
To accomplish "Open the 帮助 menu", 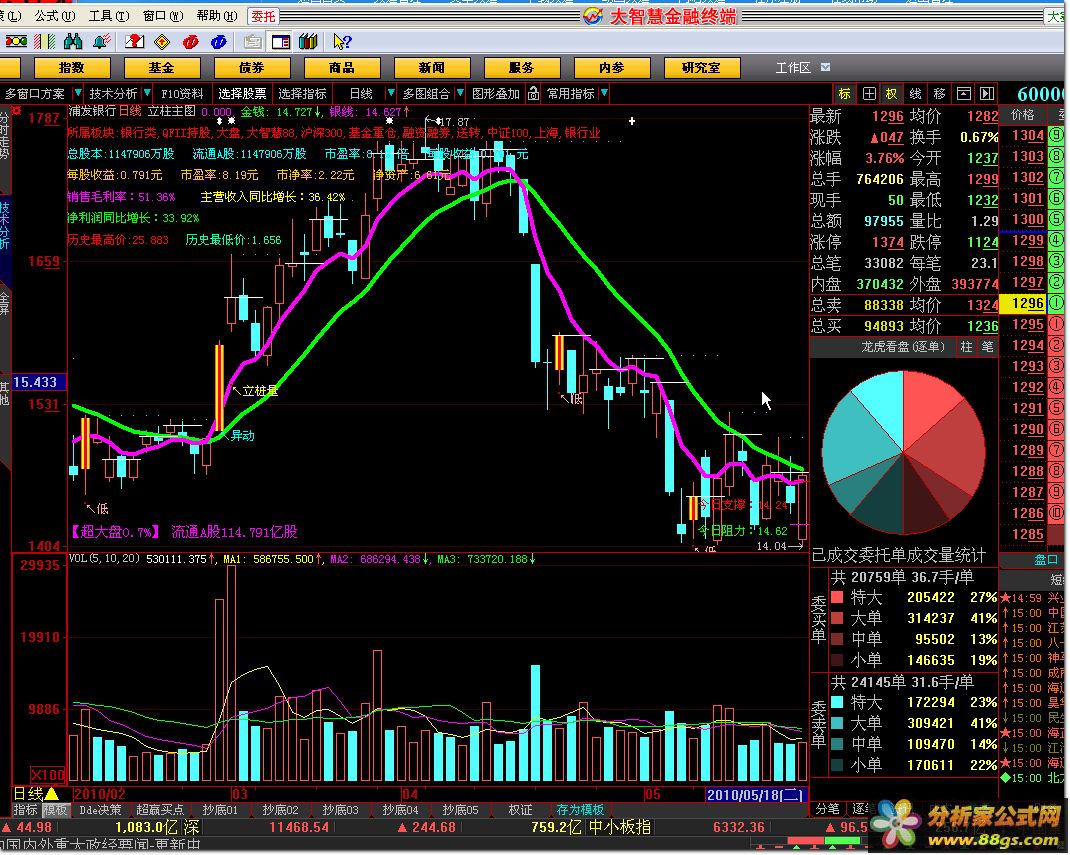I will coord(216,16).
